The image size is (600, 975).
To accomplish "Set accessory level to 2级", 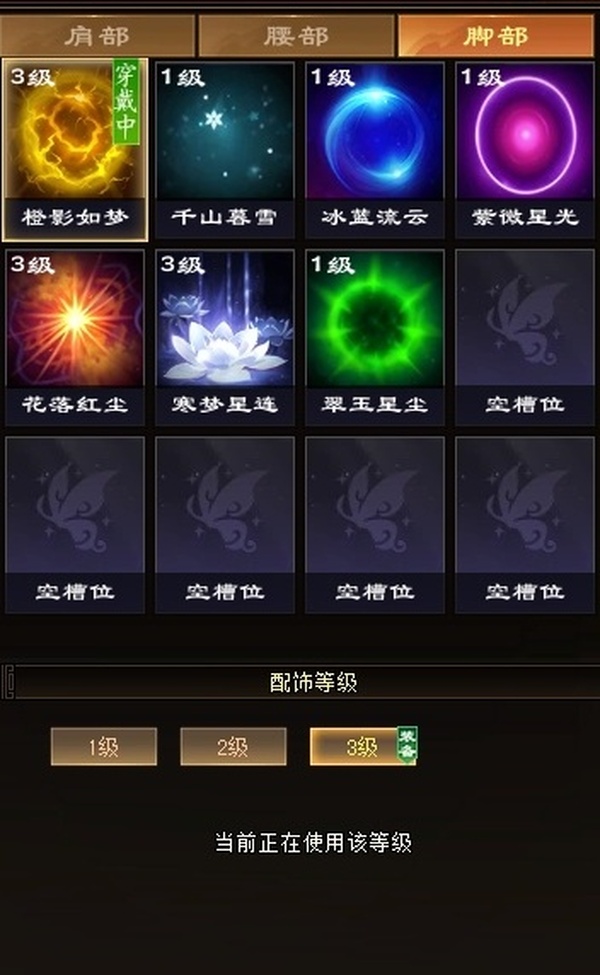I will point(233,746).
